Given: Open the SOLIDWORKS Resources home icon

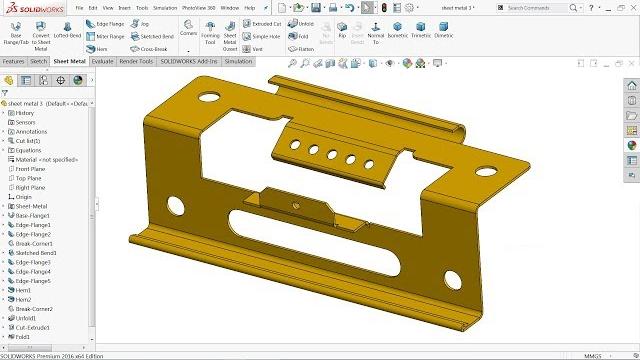Looking at the screenshot, I should click(632, 86).
